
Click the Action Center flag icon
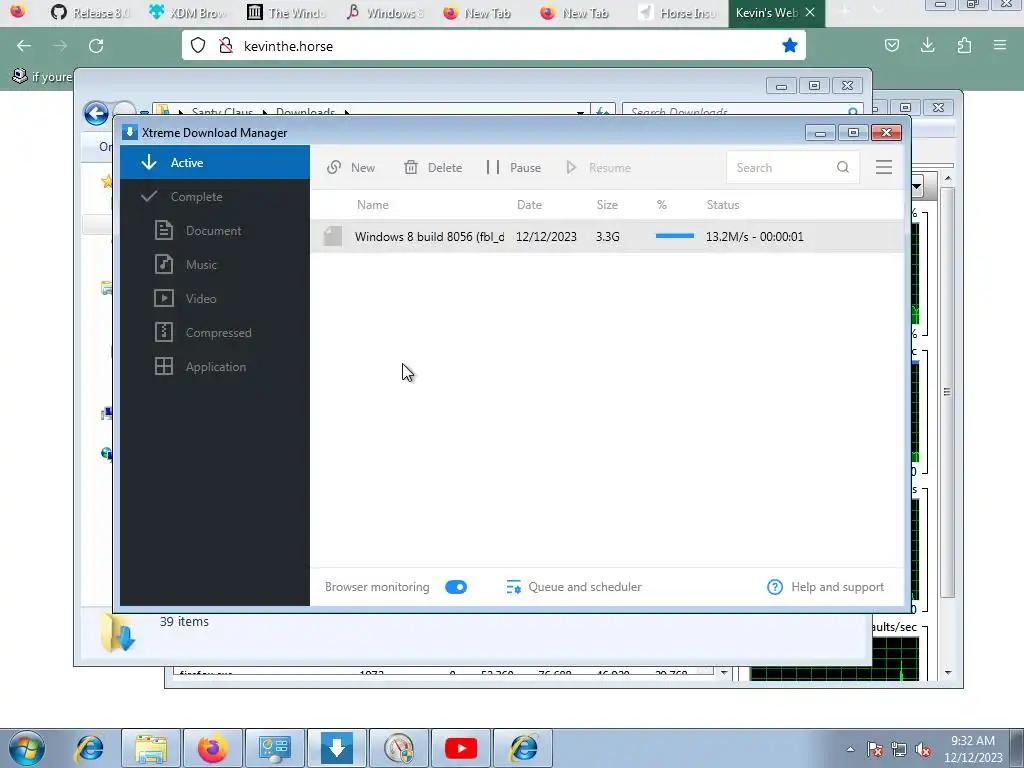875,750
